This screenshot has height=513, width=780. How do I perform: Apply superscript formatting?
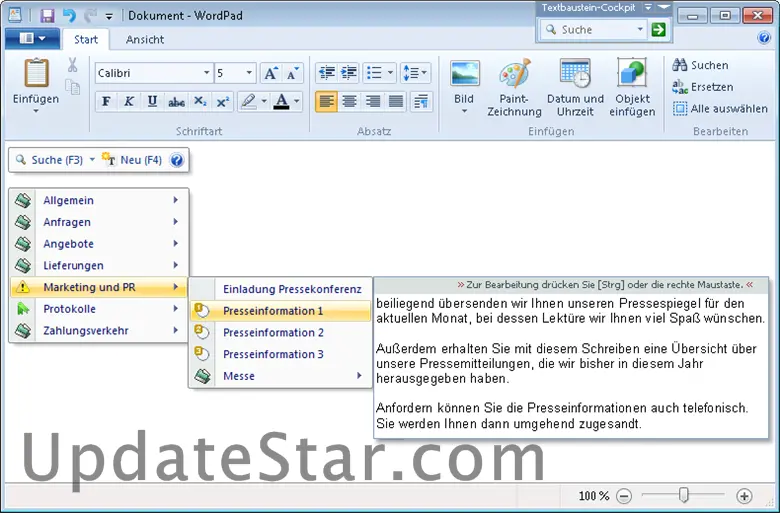point(222,102)
